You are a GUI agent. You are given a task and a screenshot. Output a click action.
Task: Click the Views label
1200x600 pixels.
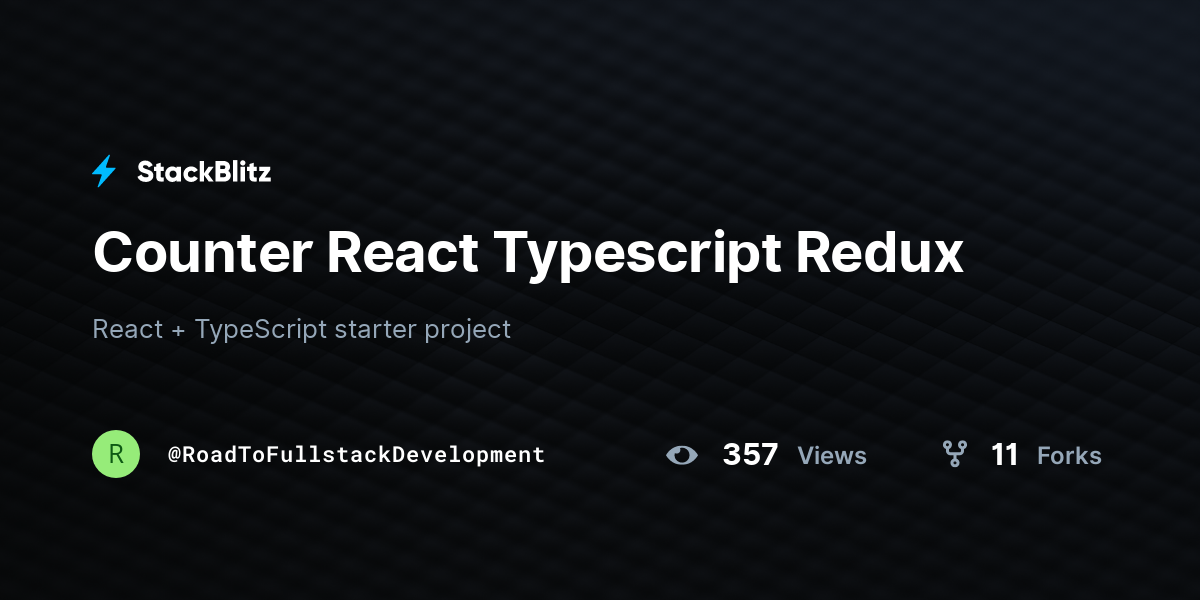pos(832,456)
